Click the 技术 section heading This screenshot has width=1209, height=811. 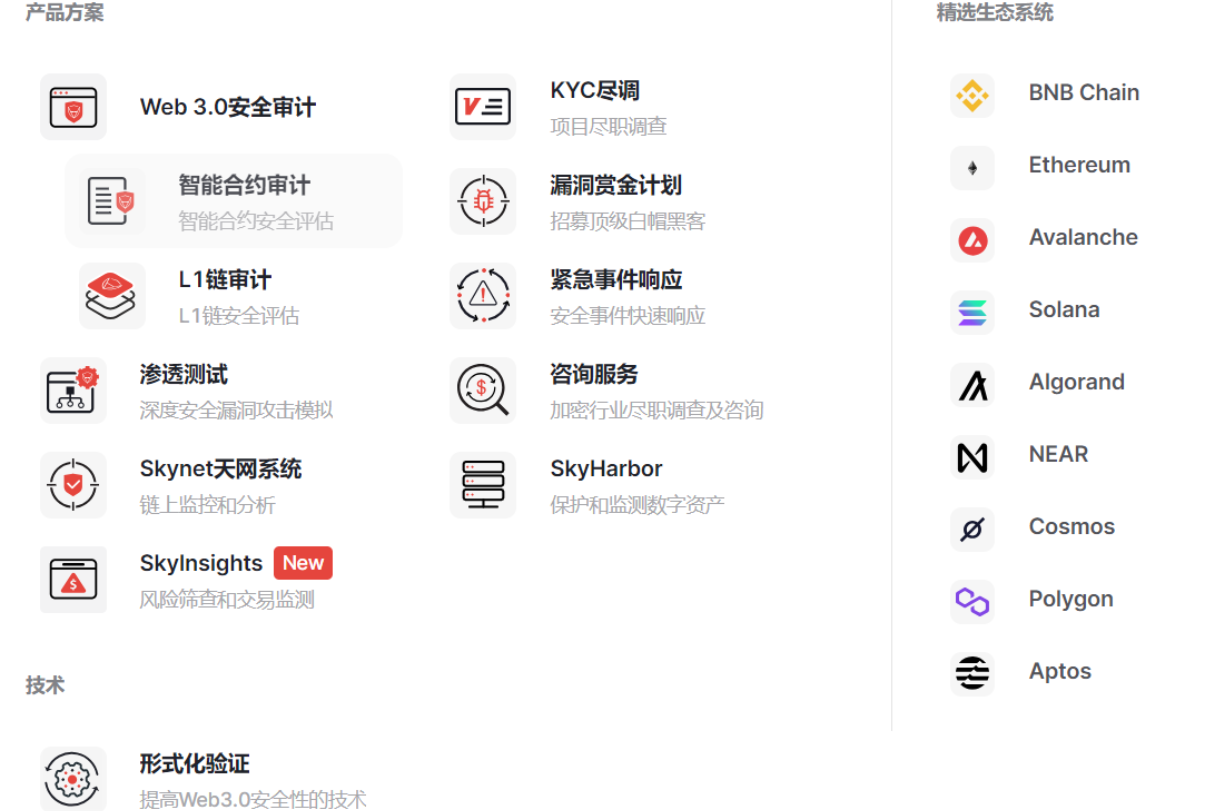coord(45,685)
